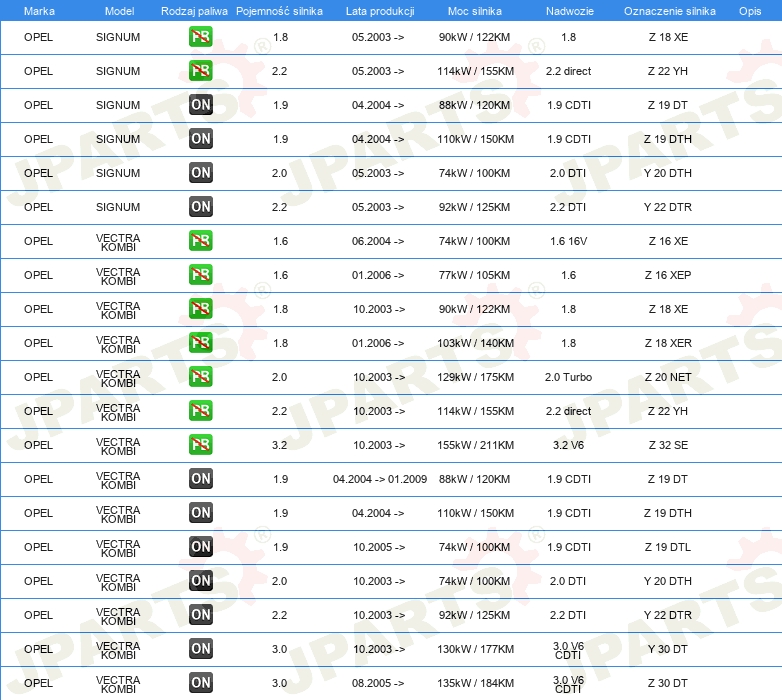Click petrol icon in Vectra Kombi Z 32 SE row
Screen dimensions: 782x700
coord(200,445)
